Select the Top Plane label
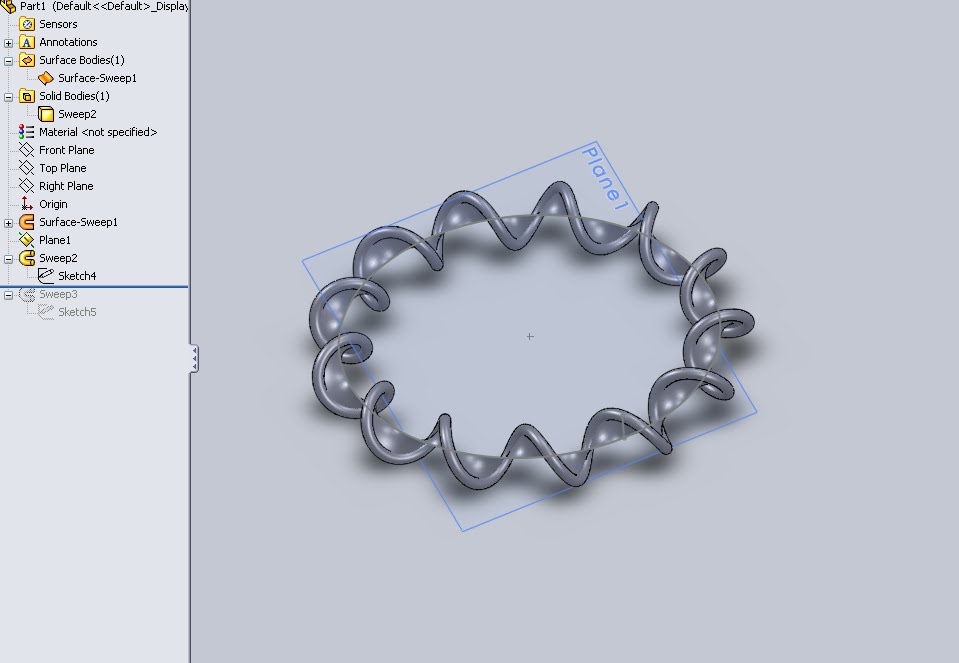Screen dimensions: 959x663 point(62,168)
